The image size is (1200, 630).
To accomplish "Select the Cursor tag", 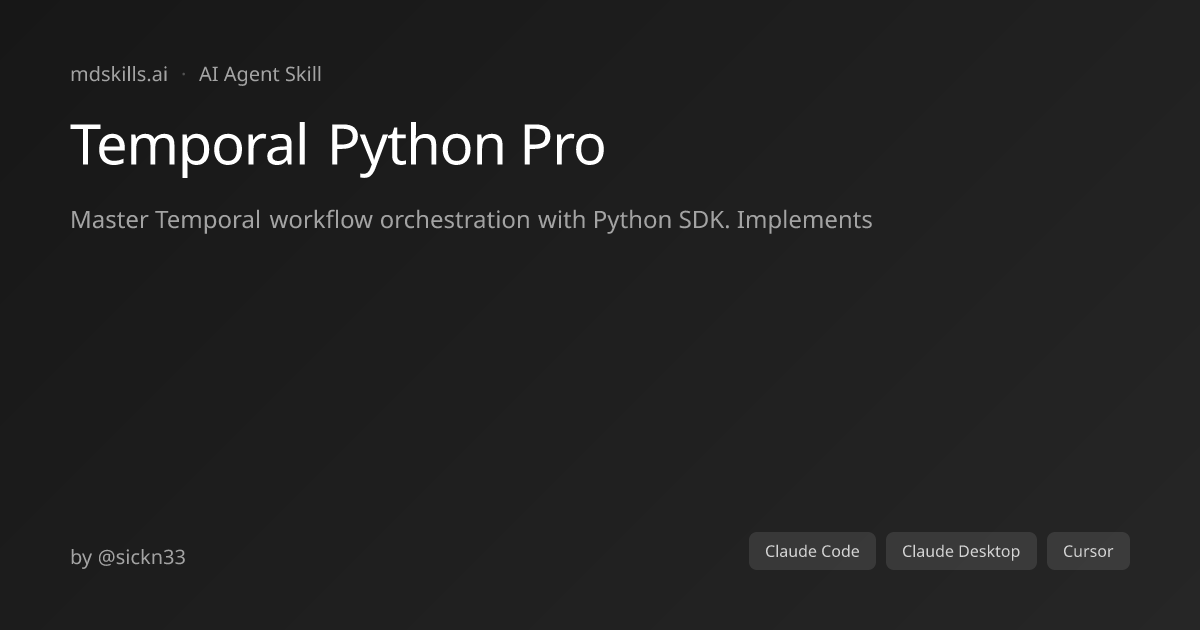I will (x=1088, y=551).
